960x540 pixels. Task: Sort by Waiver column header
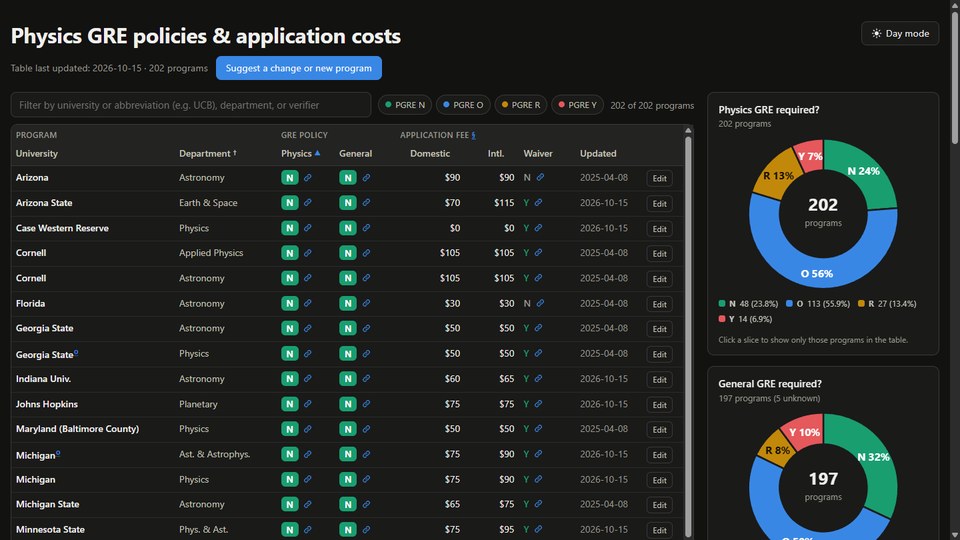(538, 153)
